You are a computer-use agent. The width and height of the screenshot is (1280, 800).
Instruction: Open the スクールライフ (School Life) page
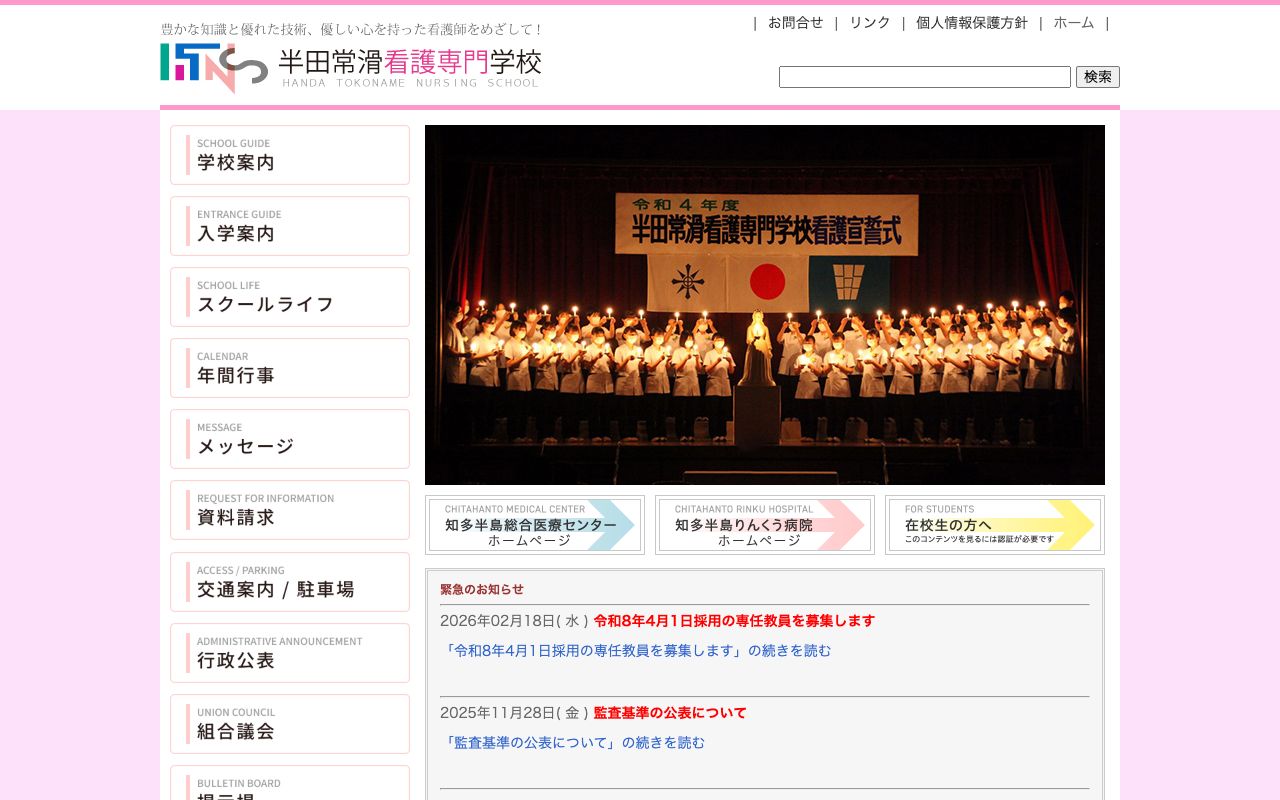coord(290,297)
